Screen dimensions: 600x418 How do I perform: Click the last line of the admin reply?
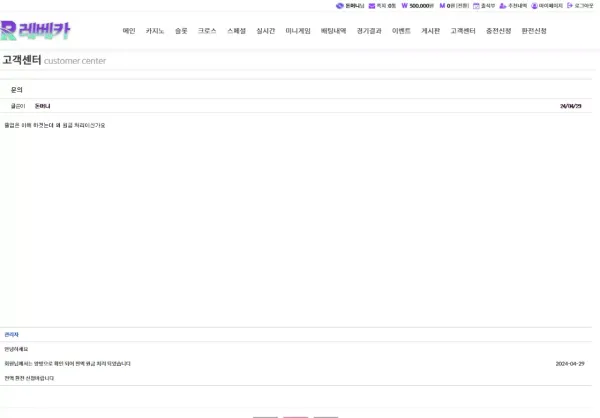pos(29,378)
